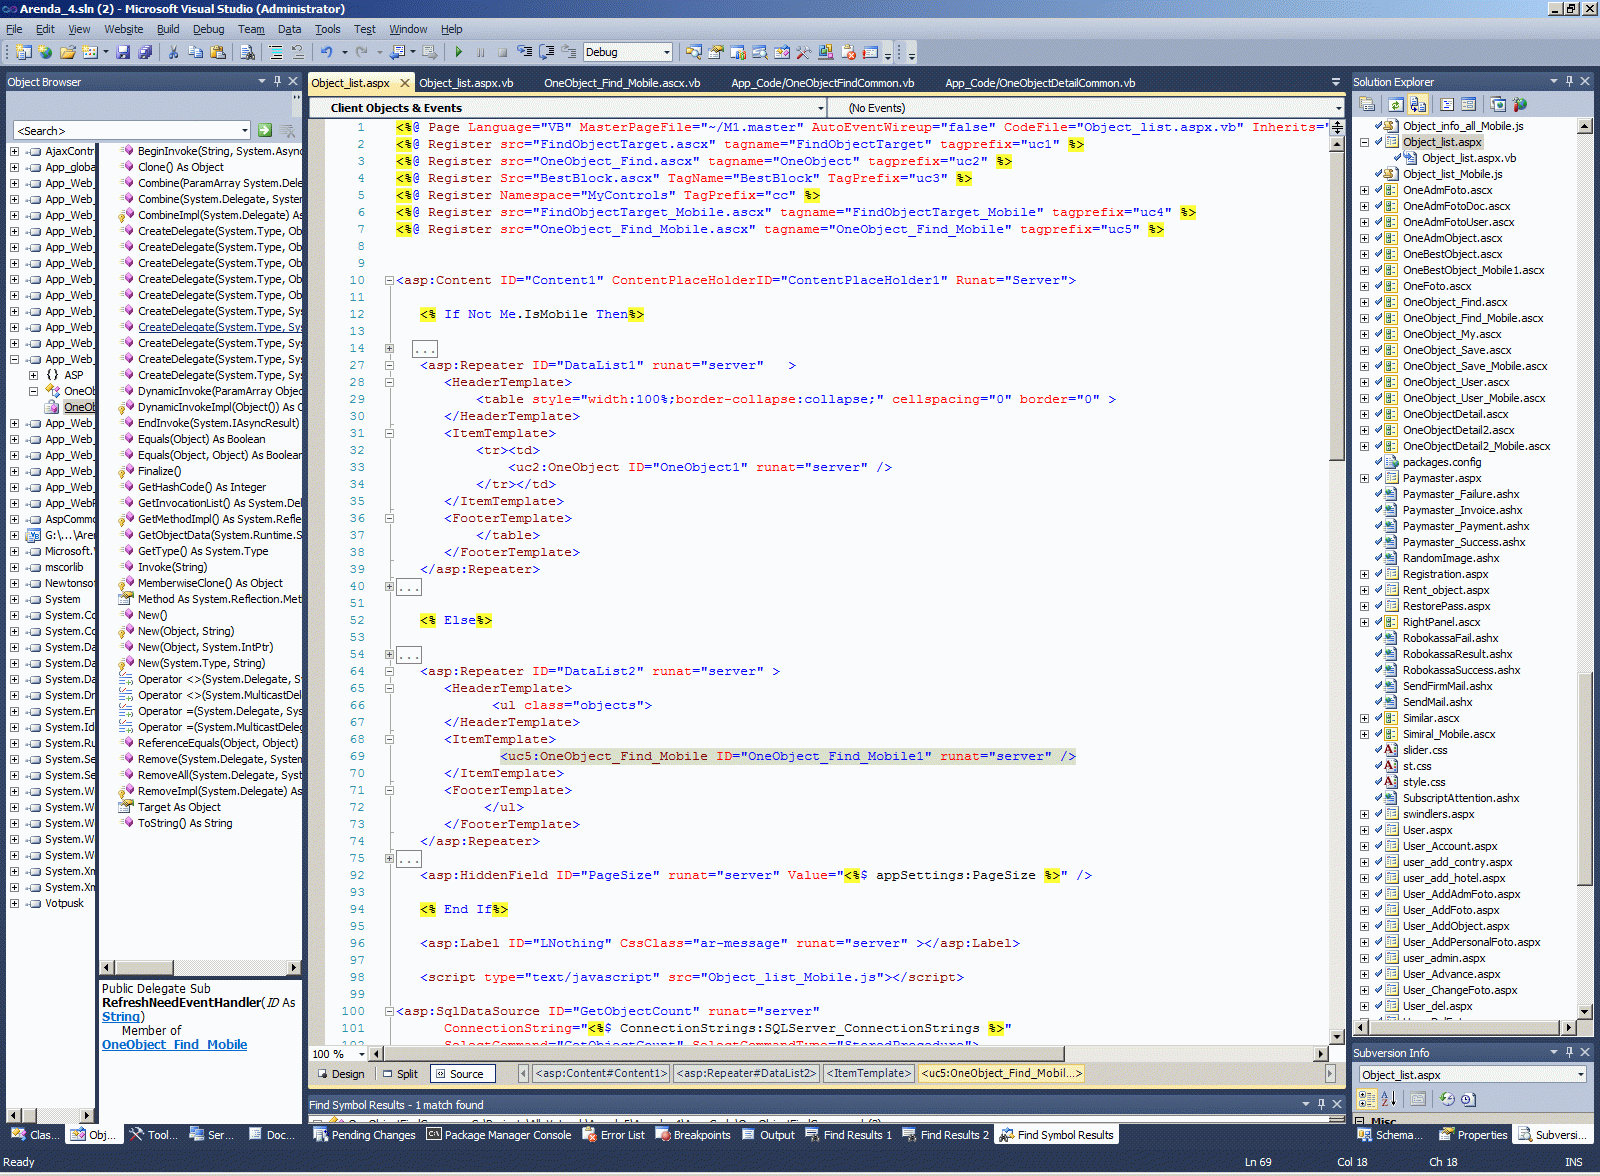Select packages.config in Solution Explorer
1600x1176 pixels.
(x=1441, y=462)
